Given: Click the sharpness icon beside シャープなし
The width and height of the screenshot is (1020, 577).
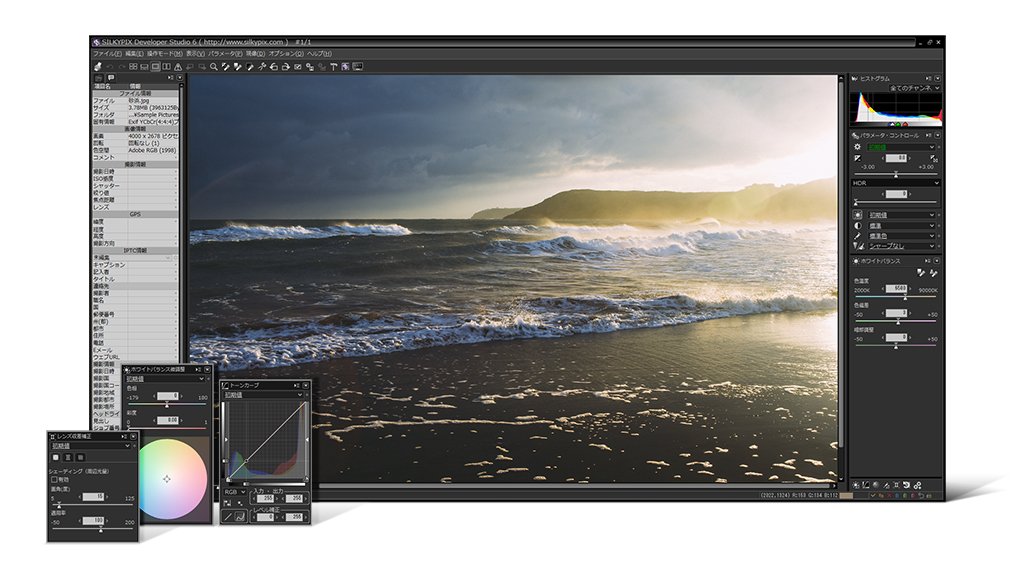Looking at the screenshot, I should tap(859, 246).
